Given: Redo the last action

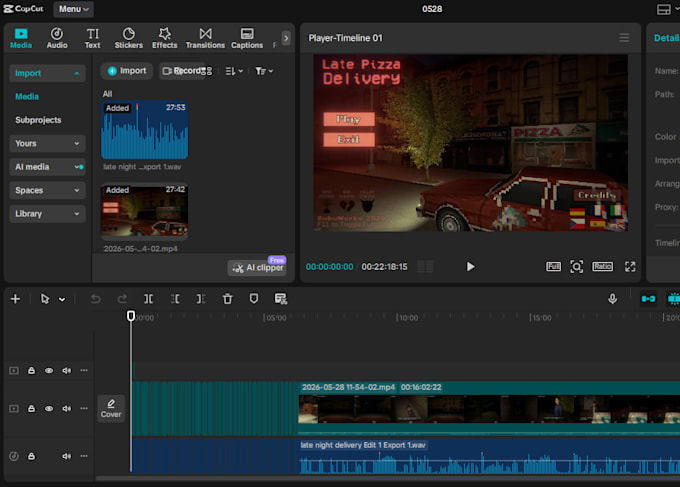Looking at the screenshot, I should pyautogui.click(x=122, y=299).
